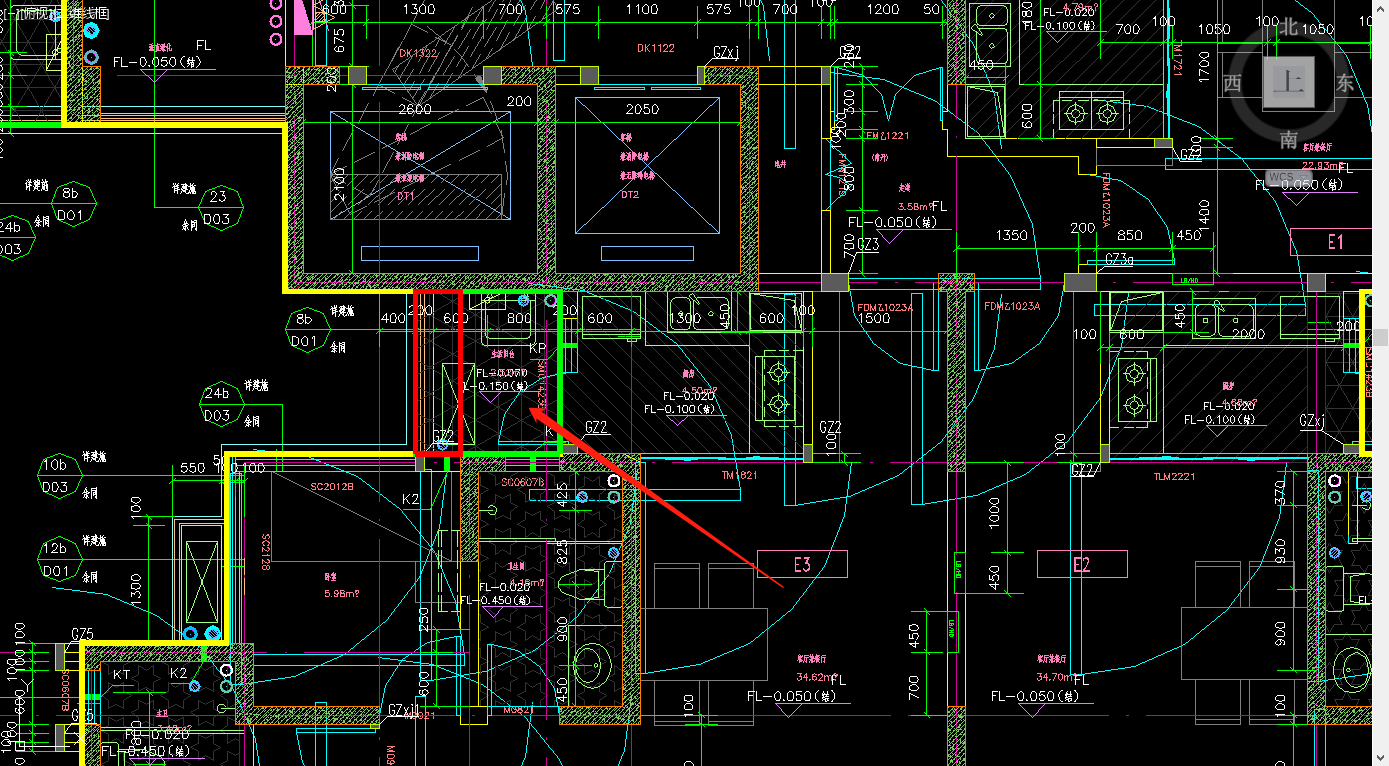Select the 34.70m² area text
This screenshot has width=1389, height=766.
[x=1058, y=677]
